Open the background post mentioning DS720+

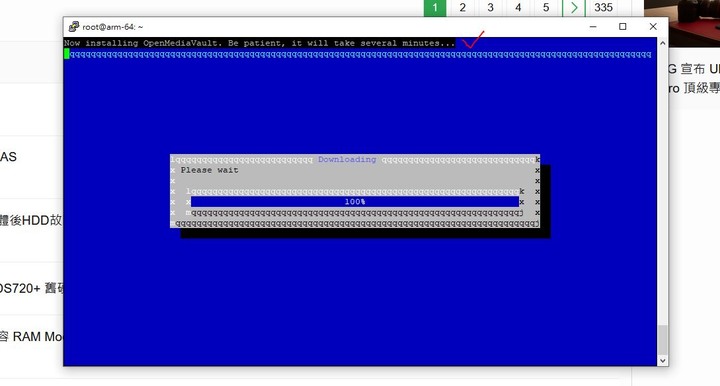[31, 288]
